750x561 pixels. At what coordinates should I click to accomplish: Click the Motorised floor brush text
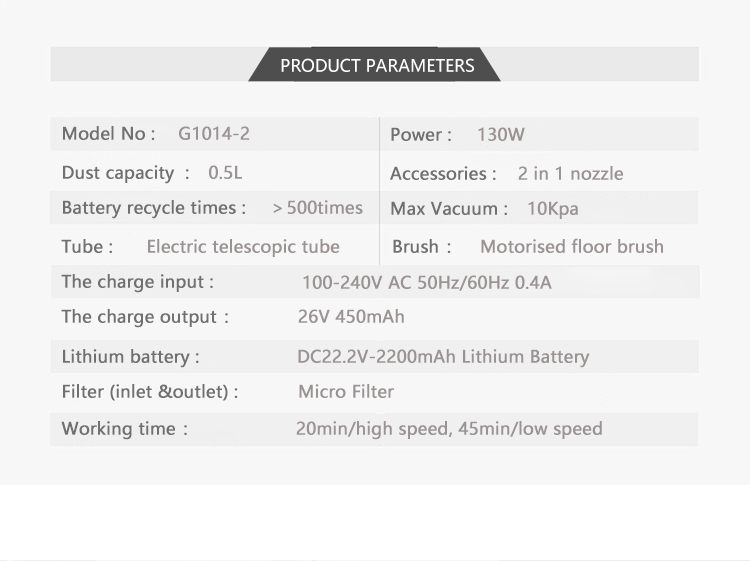point(571,247)
